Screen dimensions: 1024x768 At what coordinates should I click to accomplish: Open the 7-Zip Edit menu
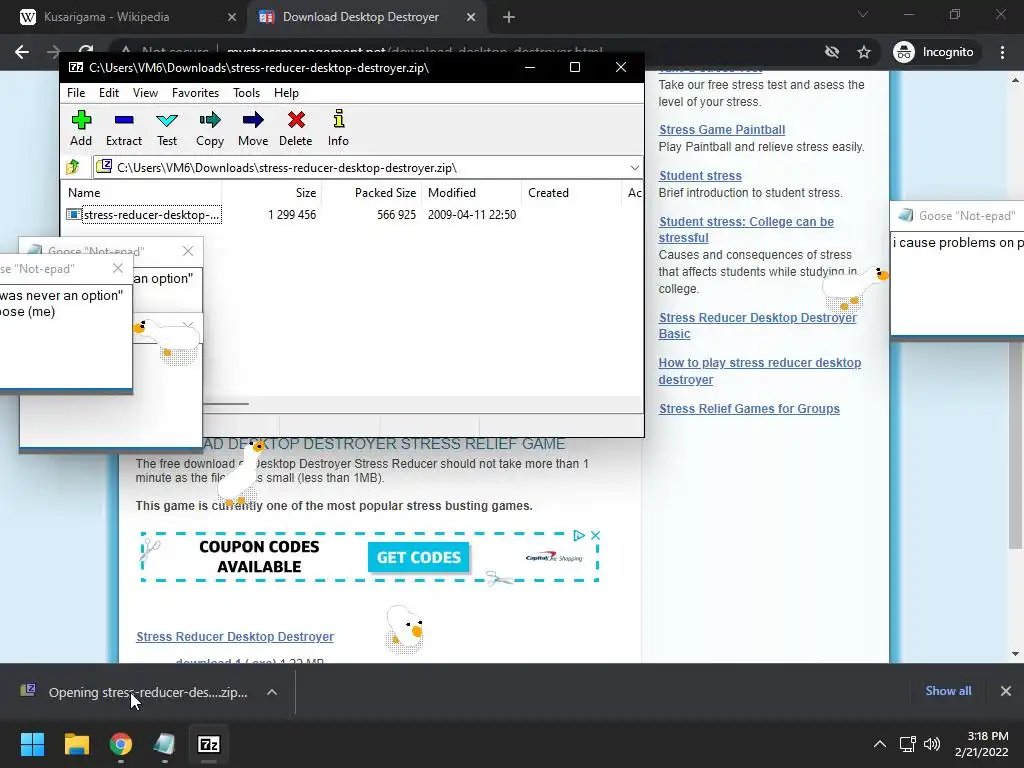pos(108,93)
